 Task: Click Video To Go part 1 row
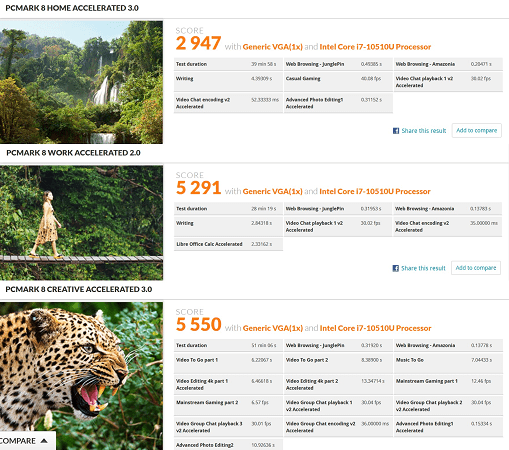(228, 363)
